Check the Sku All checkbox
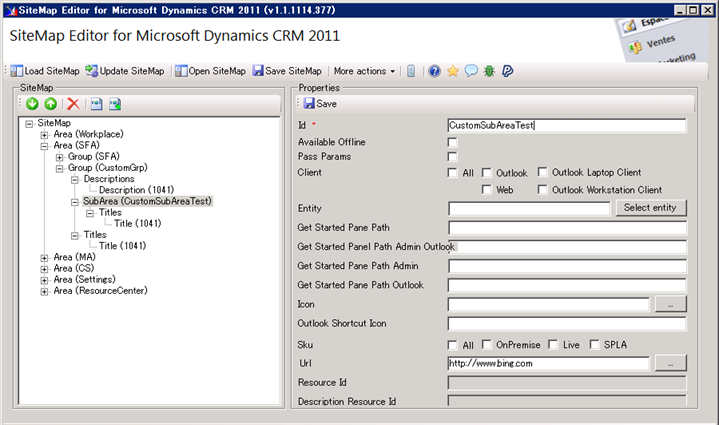The image size is (719, 425). pos(453,345)
